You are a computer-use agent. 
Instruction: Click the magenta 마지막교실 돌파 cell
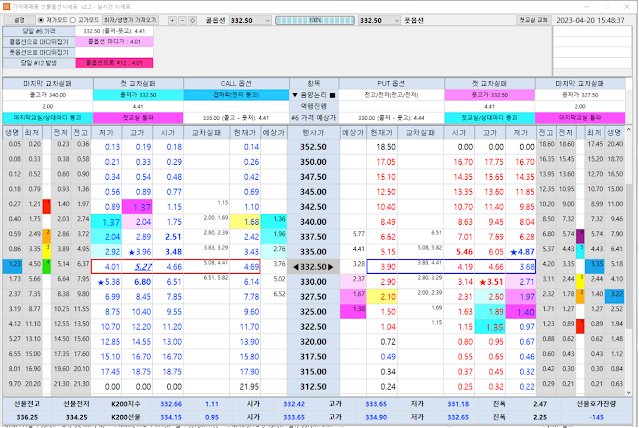click(x=580, y=118)
